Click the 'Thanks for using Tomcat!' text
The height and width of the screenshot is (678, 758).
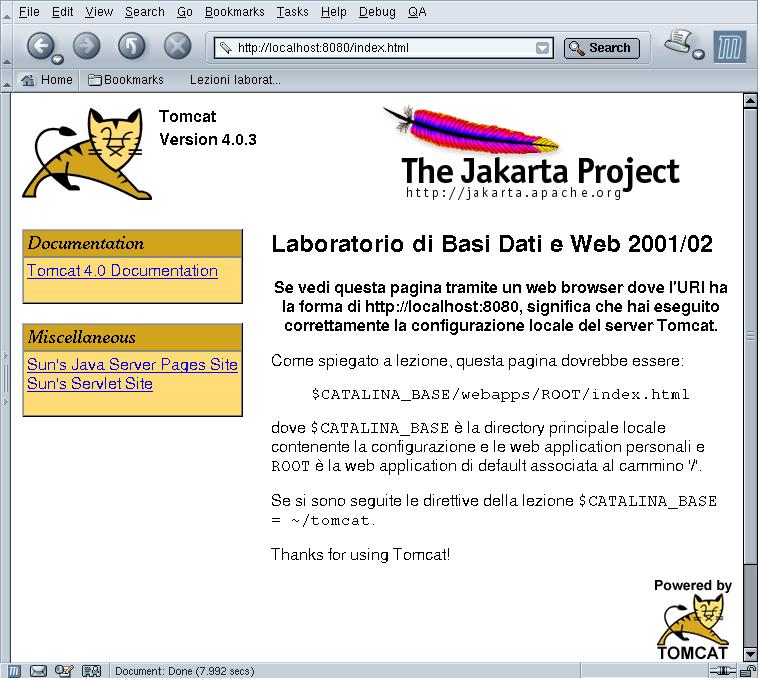(360, 554)
